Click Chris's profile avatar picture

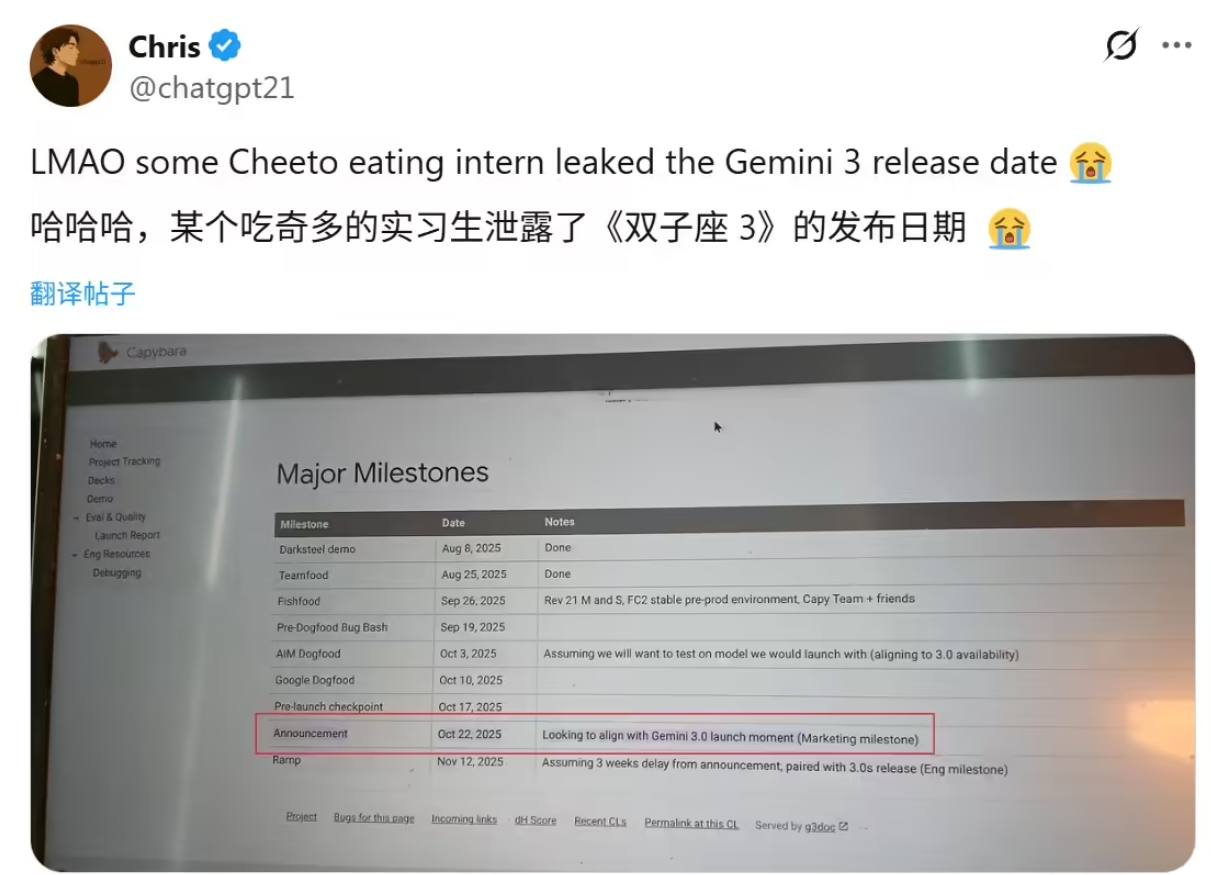(x=70, y=65)
